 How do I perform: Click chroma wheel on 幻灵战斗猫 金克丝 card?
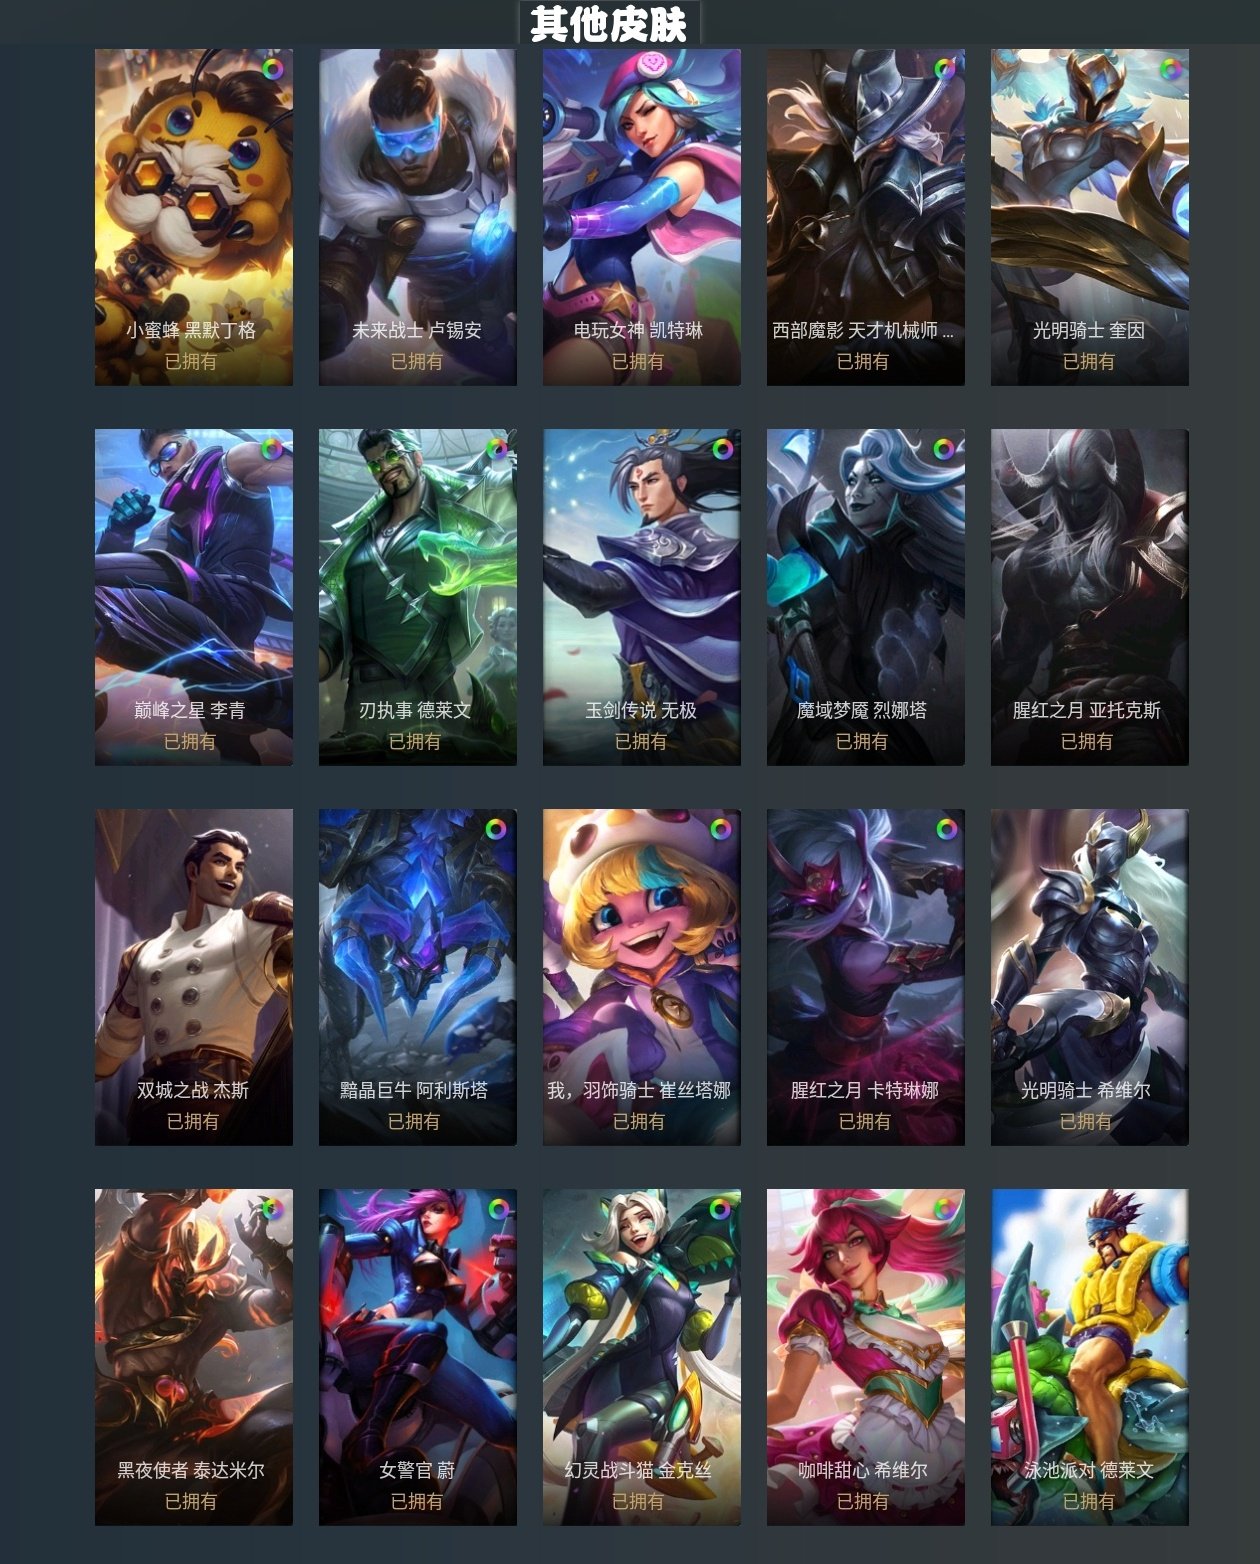pyautogui.click(x=720, y=1209)
